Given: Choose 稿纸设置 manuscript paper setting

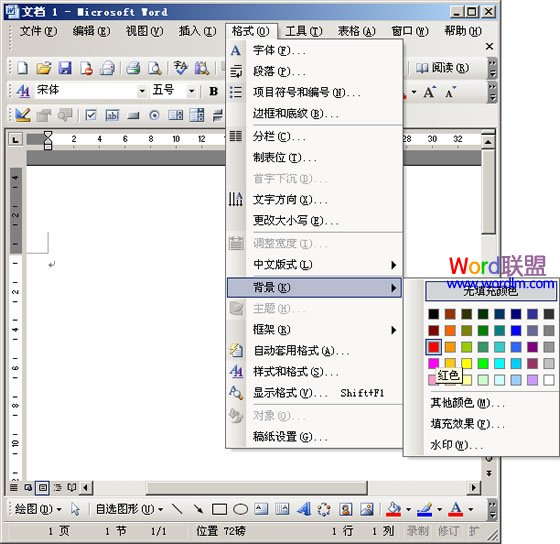Looking at the screenshot, I should coord(314,436).
